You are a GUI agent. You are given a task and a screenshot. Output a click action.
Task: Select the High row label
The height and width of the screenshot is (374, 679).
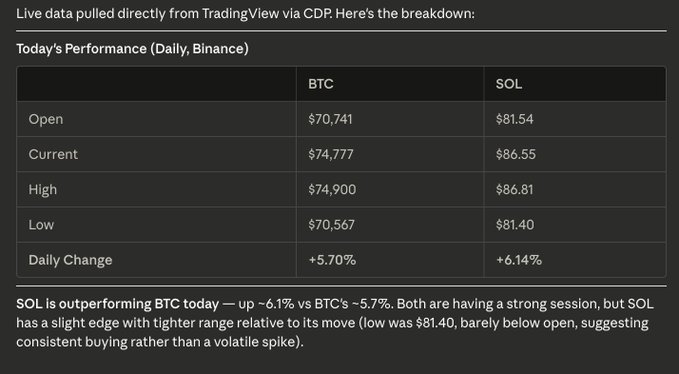(x=42, y=190)
